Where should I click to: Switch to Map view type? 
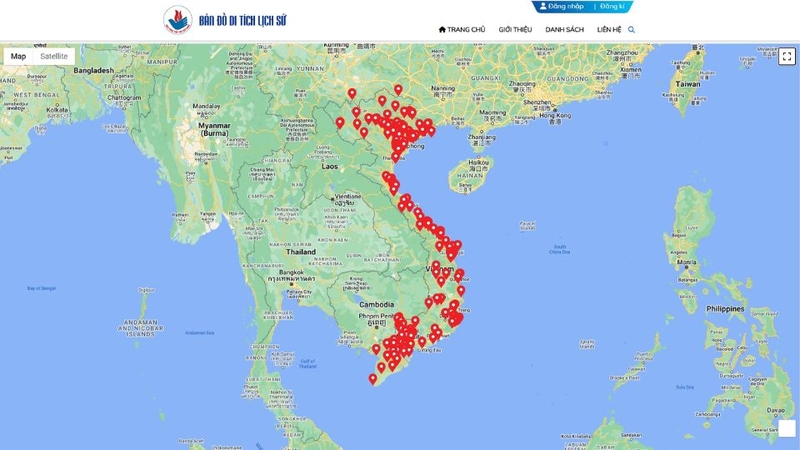pyautogui.click(x=18, y=56)
